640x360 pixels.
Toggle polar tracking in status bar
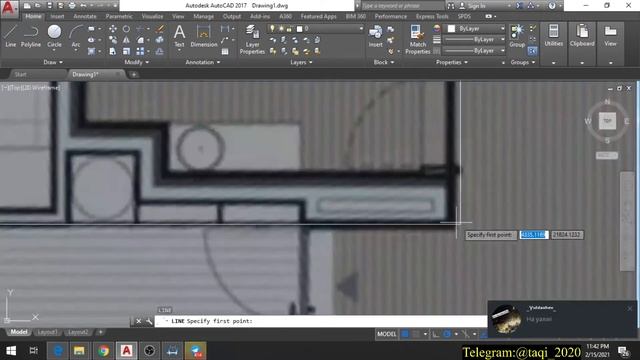447,334
